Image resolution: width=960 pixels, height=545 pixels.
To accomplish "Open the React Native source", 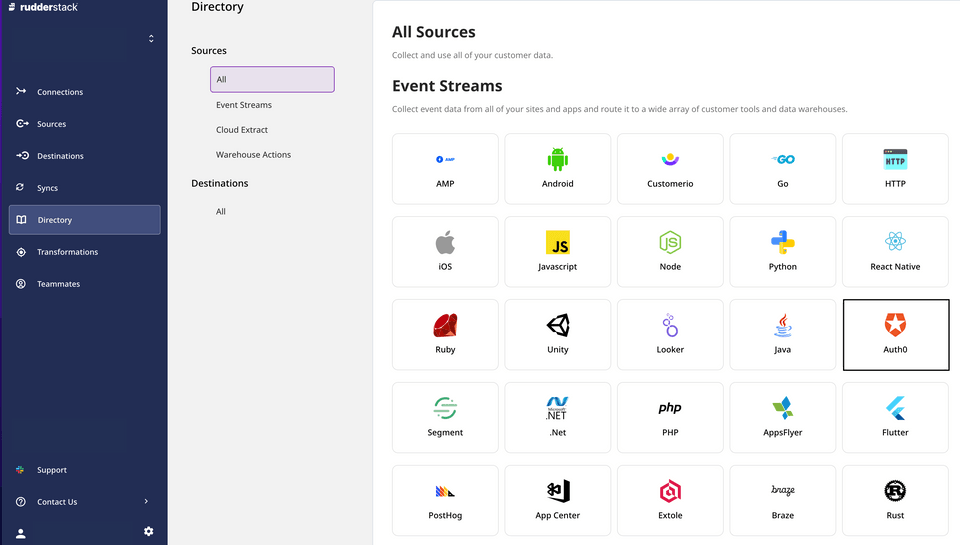I will point(895,252).
